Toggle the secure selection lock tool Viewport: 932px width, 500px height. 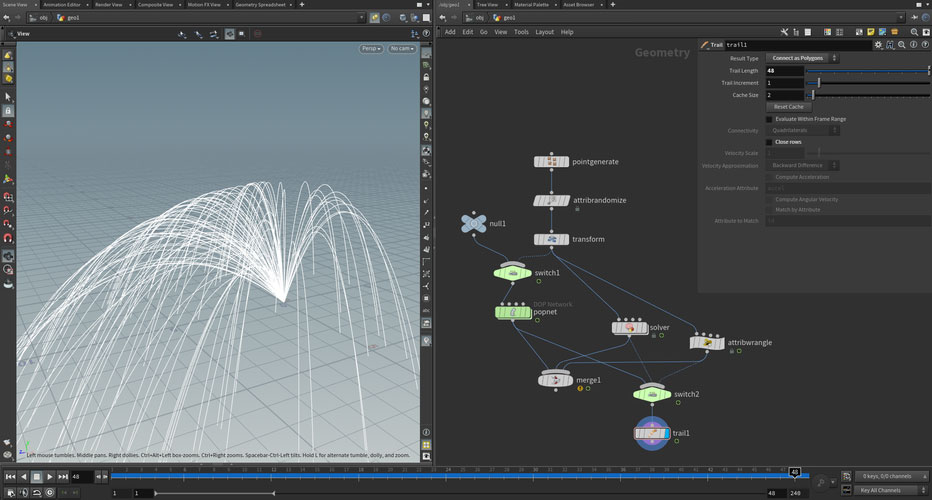pyautogui.click(x=8, y=111)
